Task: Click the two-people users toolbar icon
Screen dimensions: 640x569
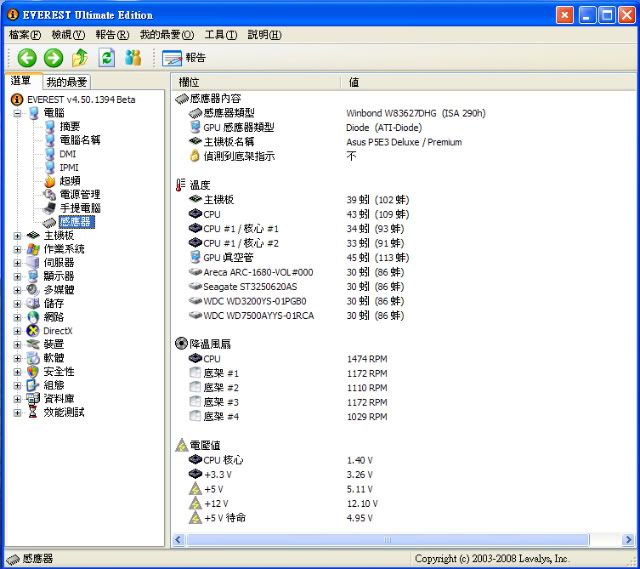Action: point(133,58)
